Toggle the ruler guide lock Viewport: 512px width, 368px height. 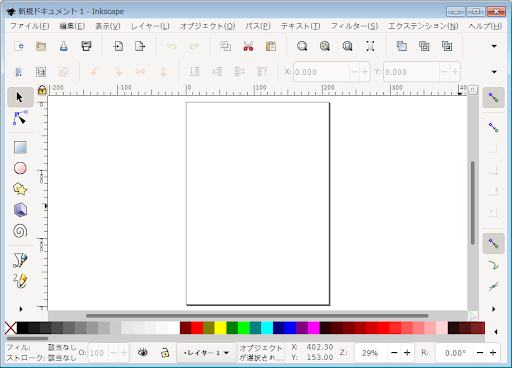42,90
